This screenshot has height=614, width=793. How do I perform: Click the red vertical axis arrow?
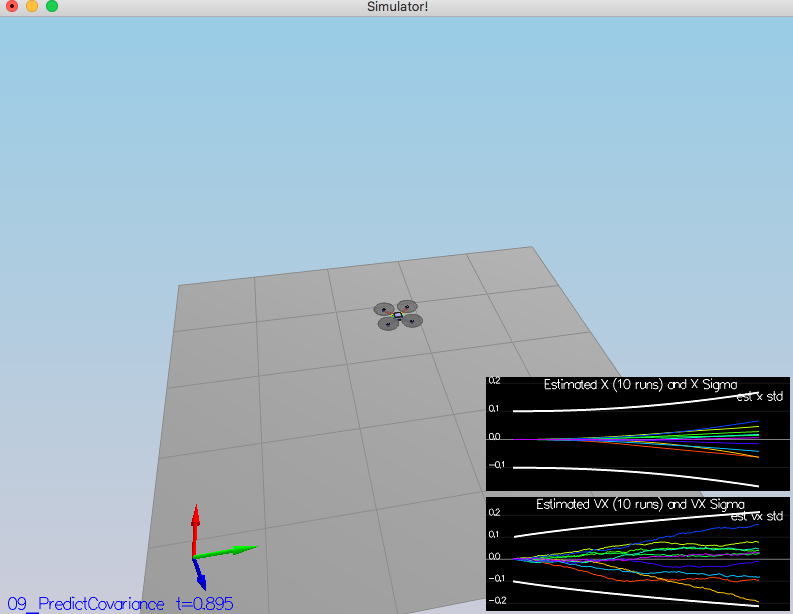point(195,531)
